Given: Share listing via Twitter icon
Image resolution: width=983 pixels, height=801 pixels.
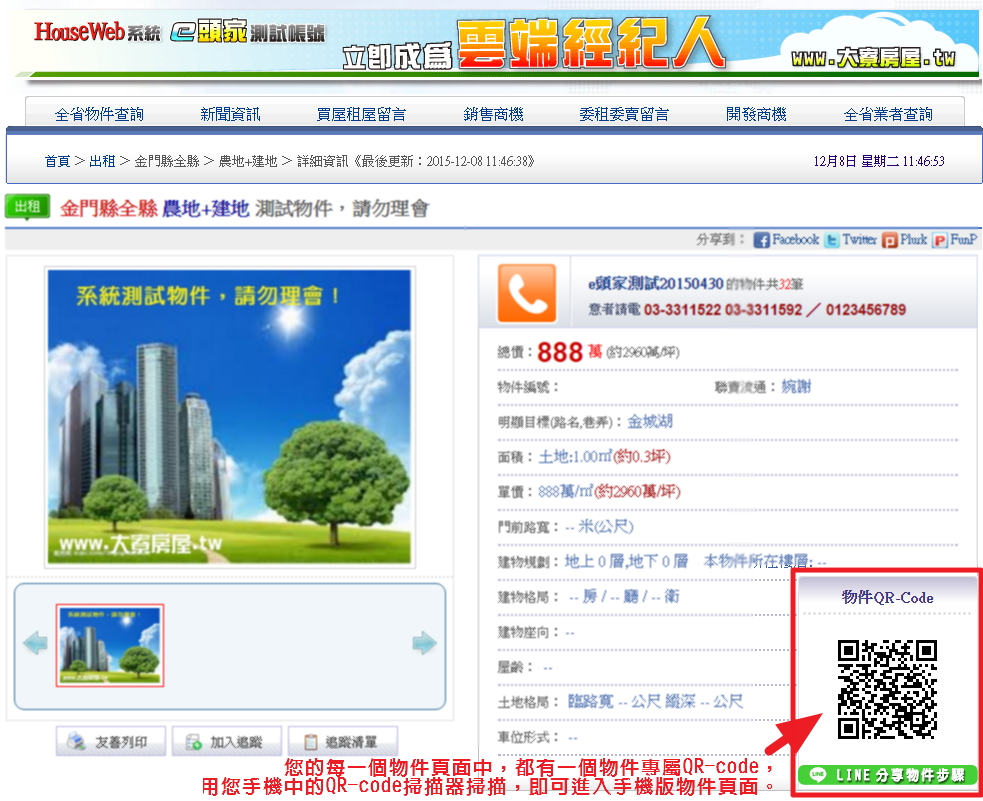Looking at the screenshot, I should point(831,240).
